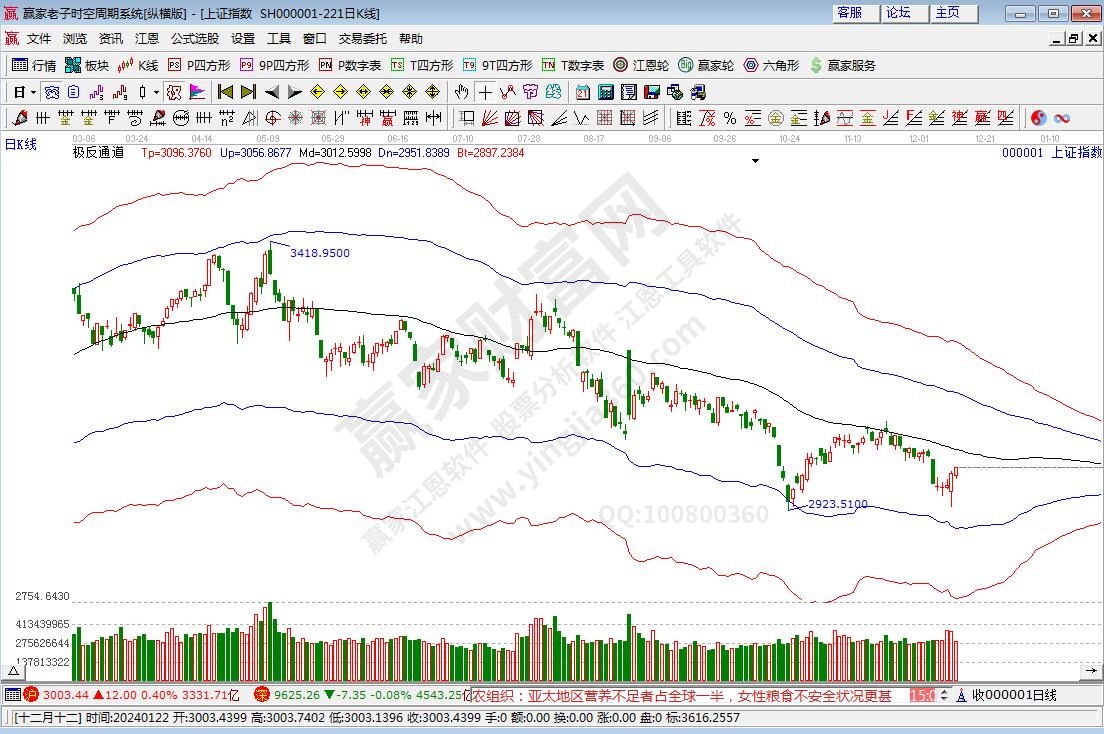Open the 公式选股 menu

tap(194, 39)
